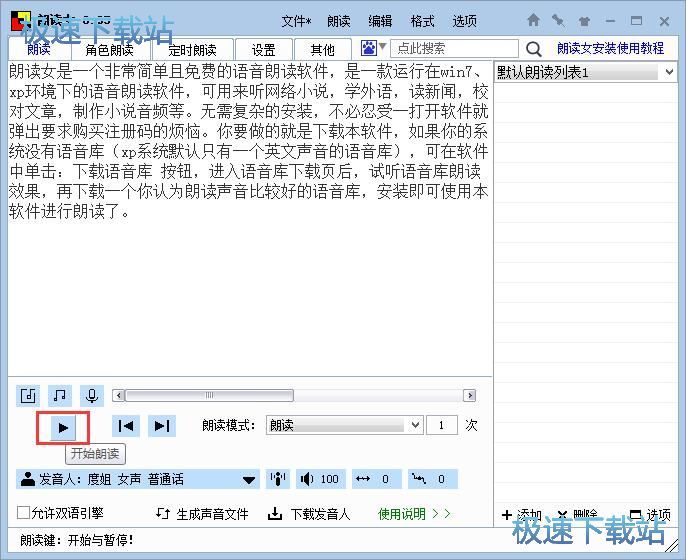Image resolution: width=686 pixels, height=560 pixels.
Task: Click inside the main text editing area
Action: click(x=250, y=219)
